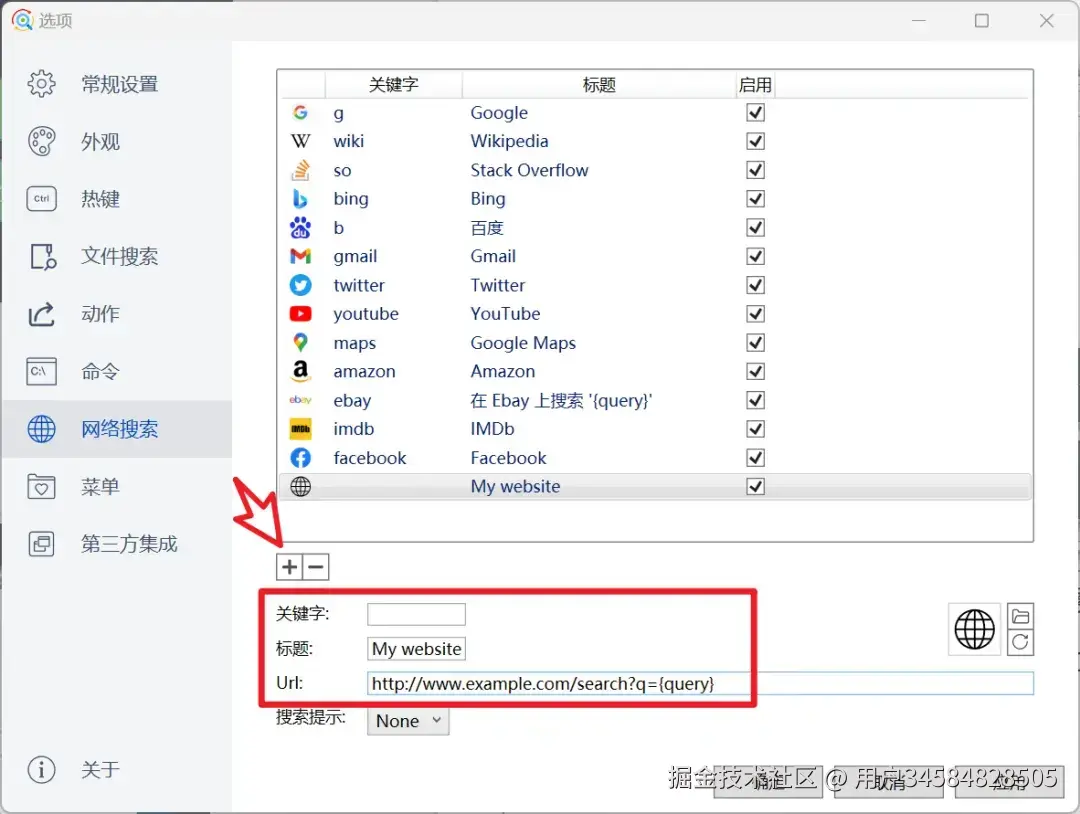The width and height of the screenshot is (1080, 814).
Task: Select the IMDb title cell
Action: click(492, 429)
